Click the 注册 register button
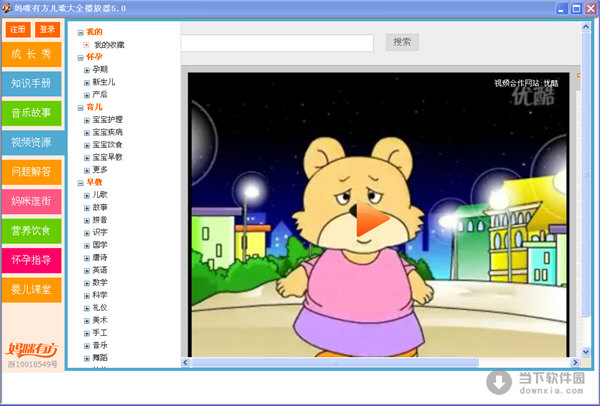600x406 pixels. [x=18, y=29]
